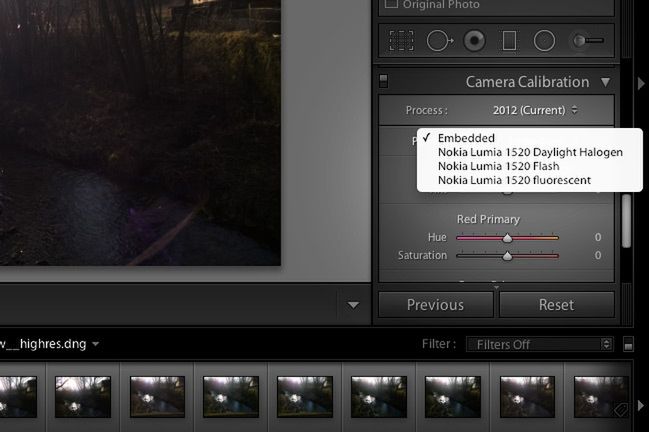
Task: Click the right panel scrollbar
Action: (627, 221)
